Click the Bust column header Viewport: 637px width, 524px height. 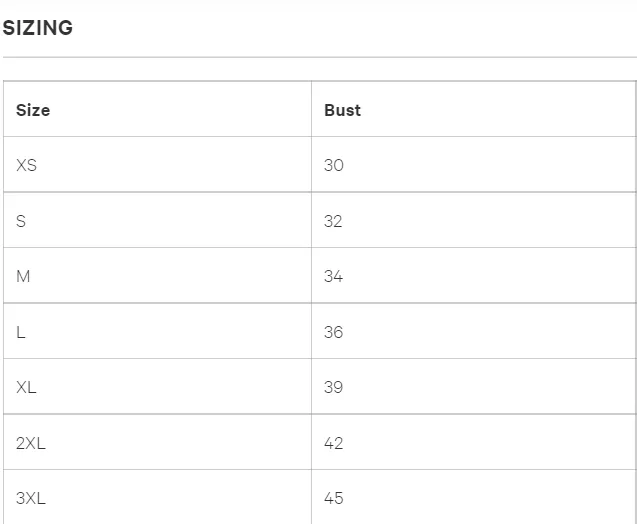342,110
